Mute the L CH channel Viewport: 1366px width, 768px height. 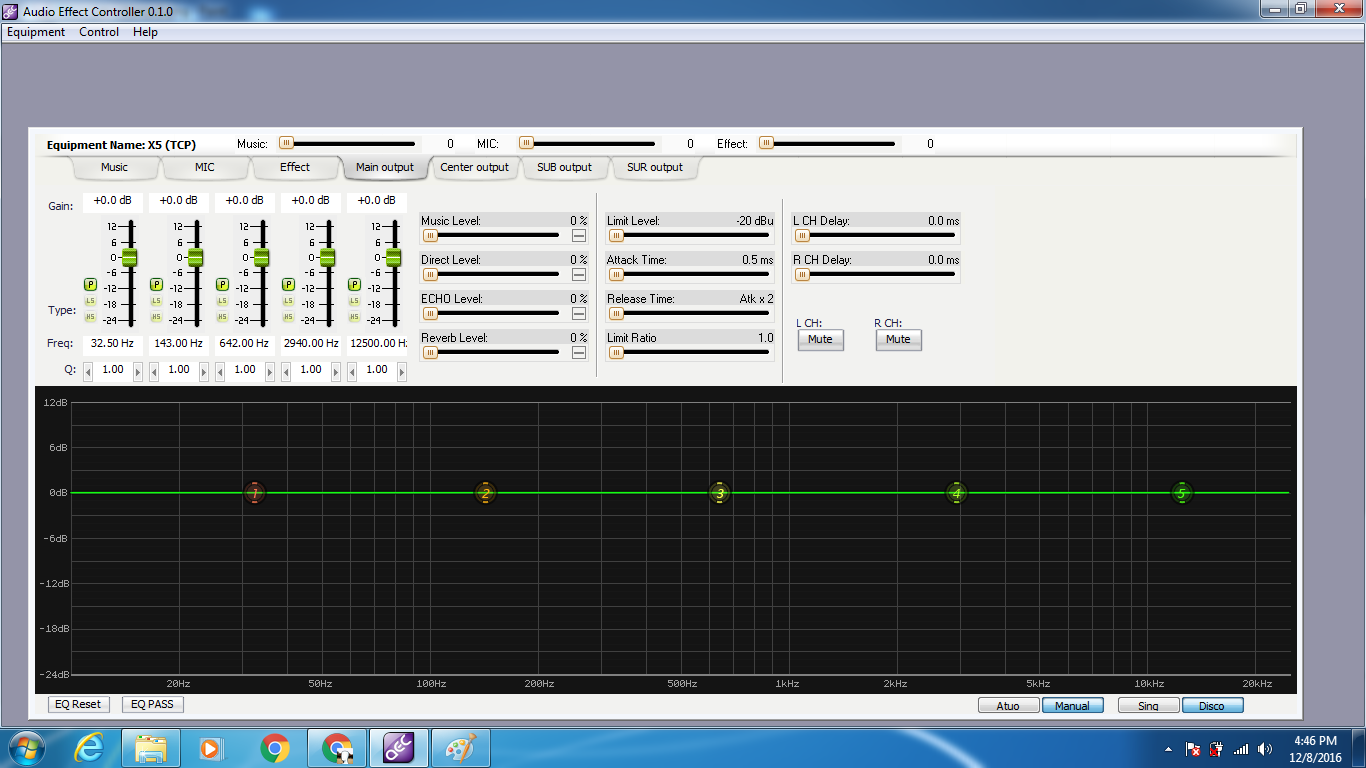pos(820,339)
